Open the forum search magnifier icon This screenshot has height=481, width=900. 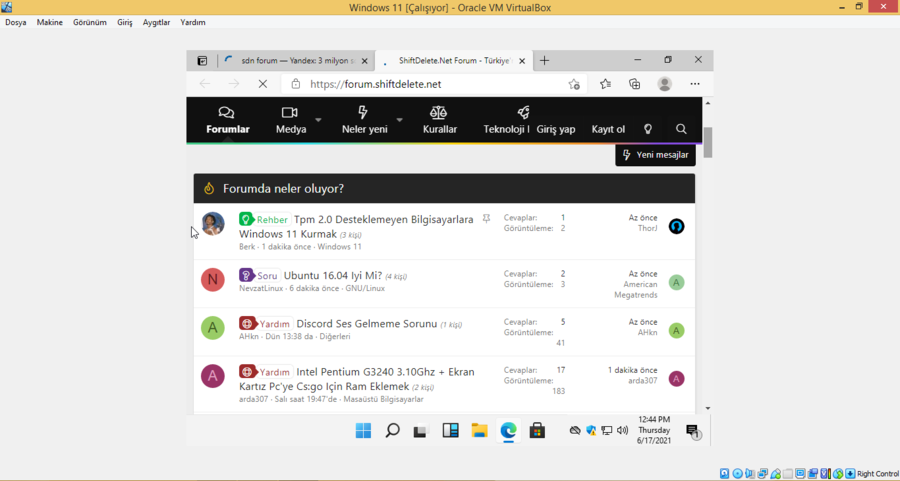pyautogui.click(x=681, y=129)
